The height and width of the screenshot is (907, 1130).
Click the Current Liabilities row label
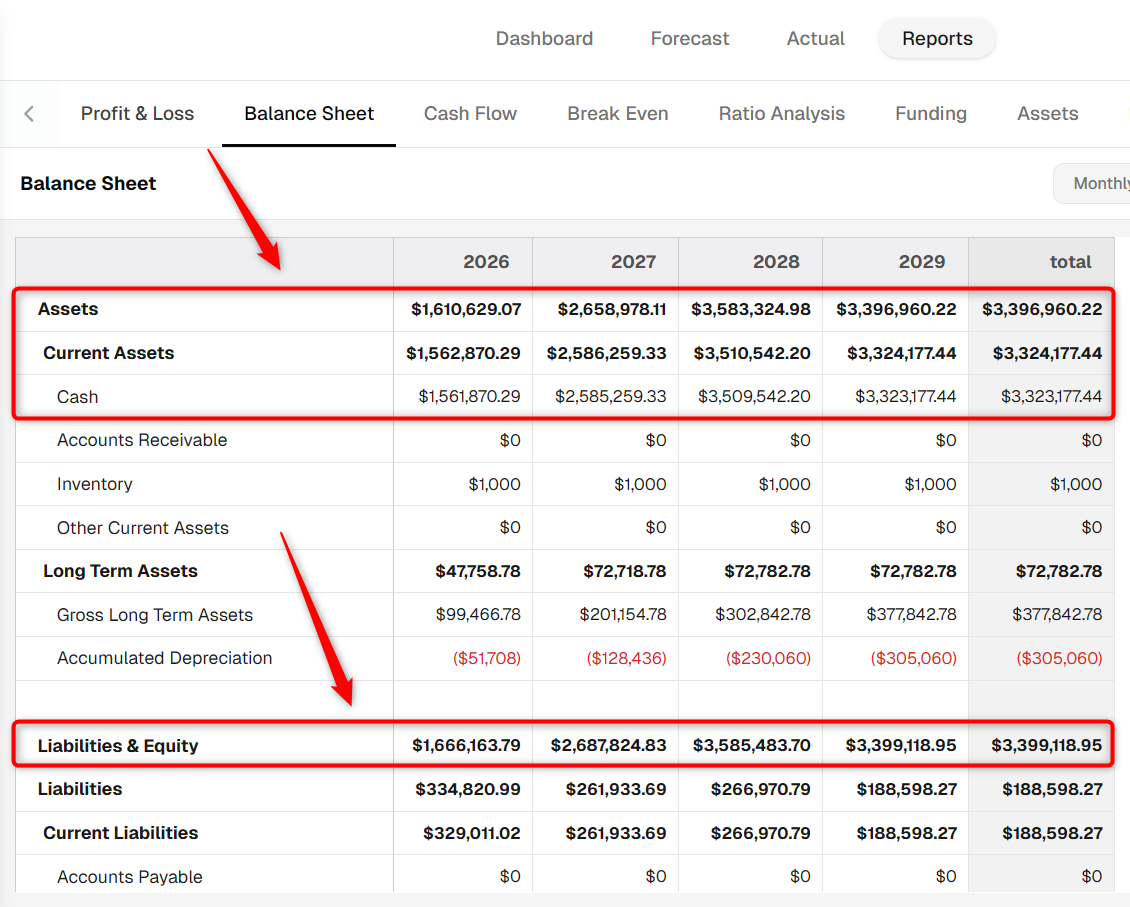point(120,833)
